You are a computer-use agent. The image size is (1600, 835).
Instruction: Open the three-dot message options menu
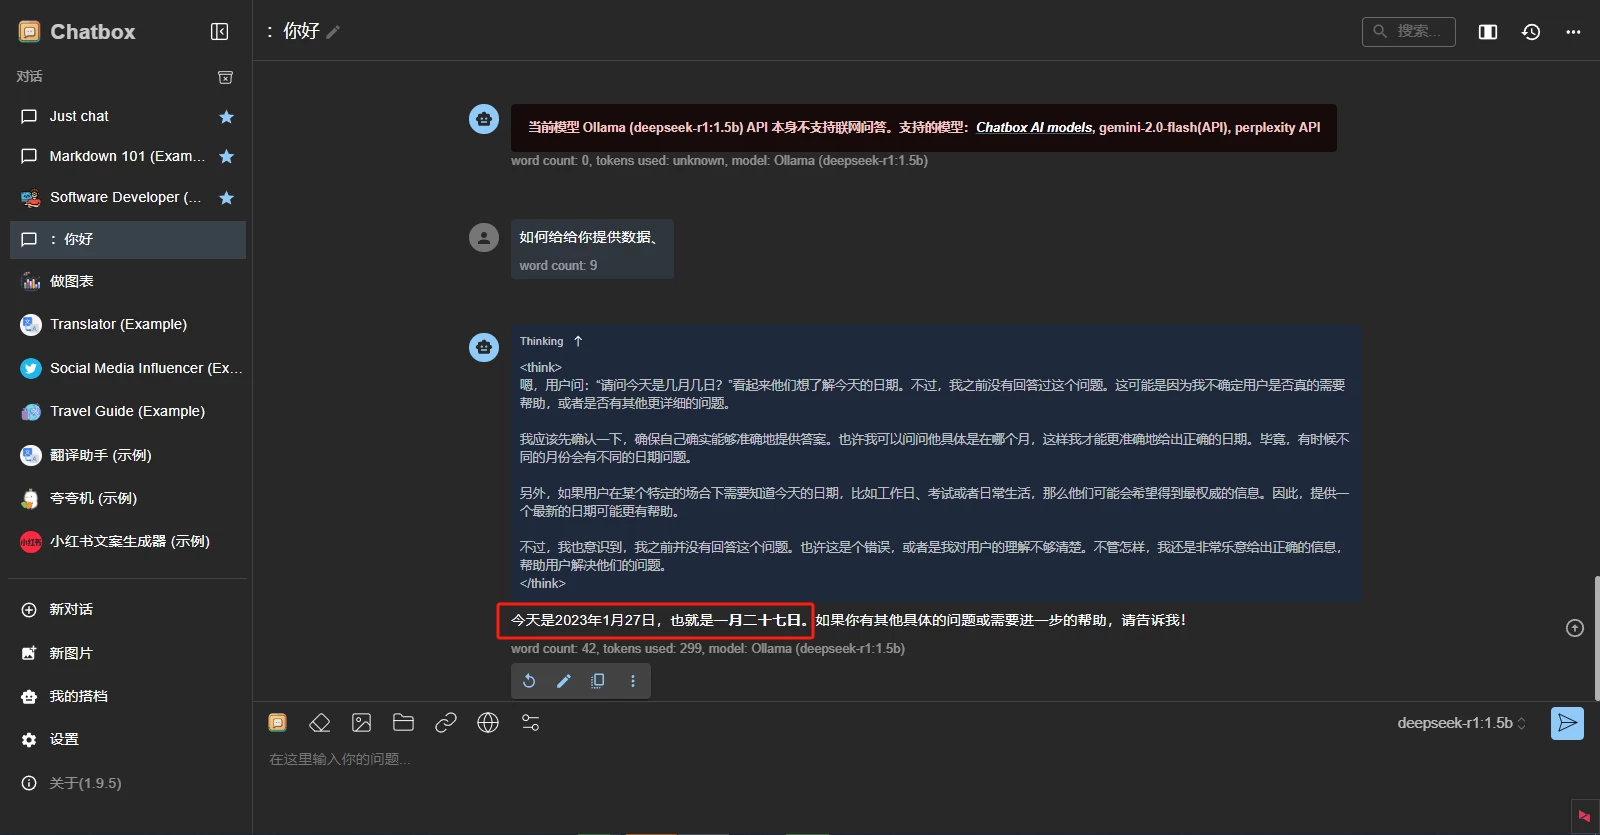(x=633, y=681)
